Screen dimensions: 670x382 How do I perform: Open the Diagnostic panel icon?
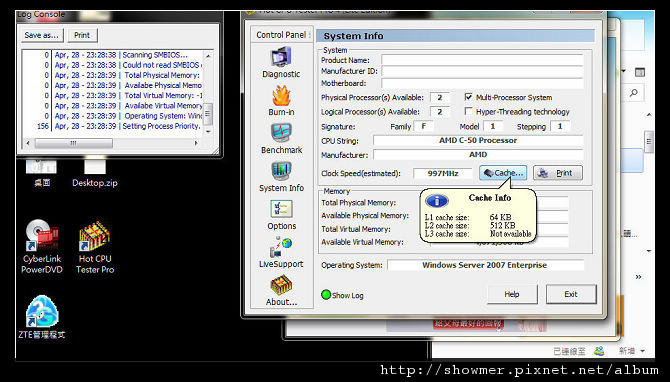pyautogui.click(x=281, y=57)
